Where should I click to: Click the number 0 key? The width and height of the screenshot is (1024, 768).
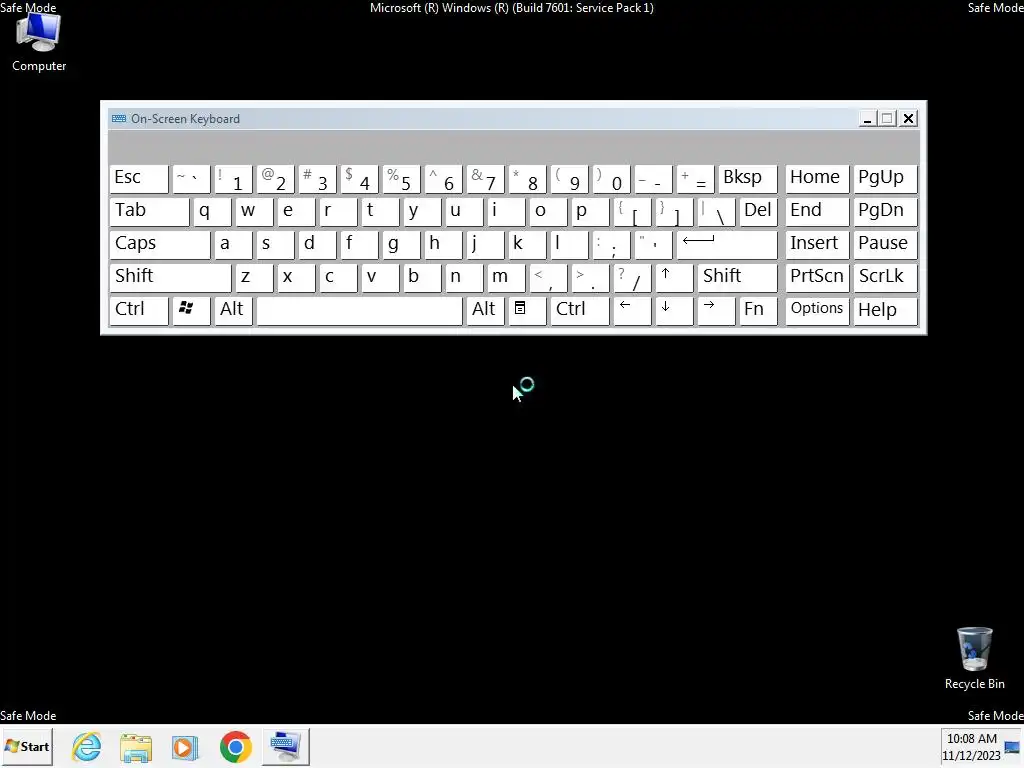click(x=611, y=178)
